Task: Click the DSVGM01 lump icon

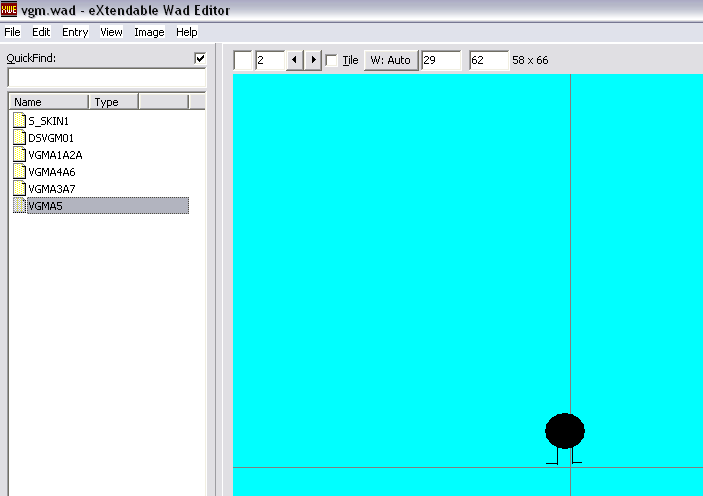Action: tap(19, 137)
